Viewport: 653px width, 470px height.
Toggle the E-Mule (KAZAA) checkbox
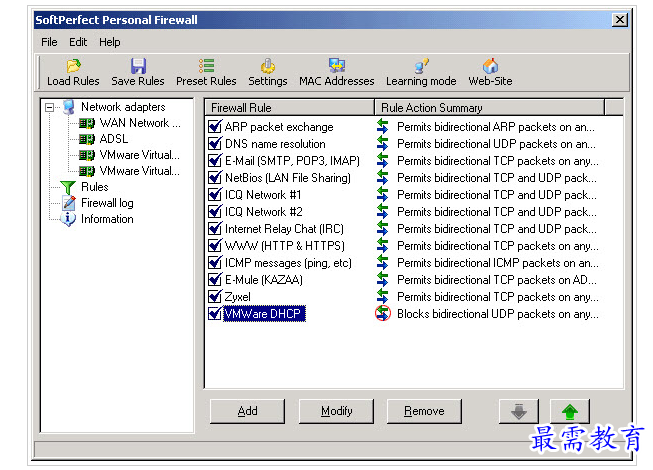click(x=215, y=280)
